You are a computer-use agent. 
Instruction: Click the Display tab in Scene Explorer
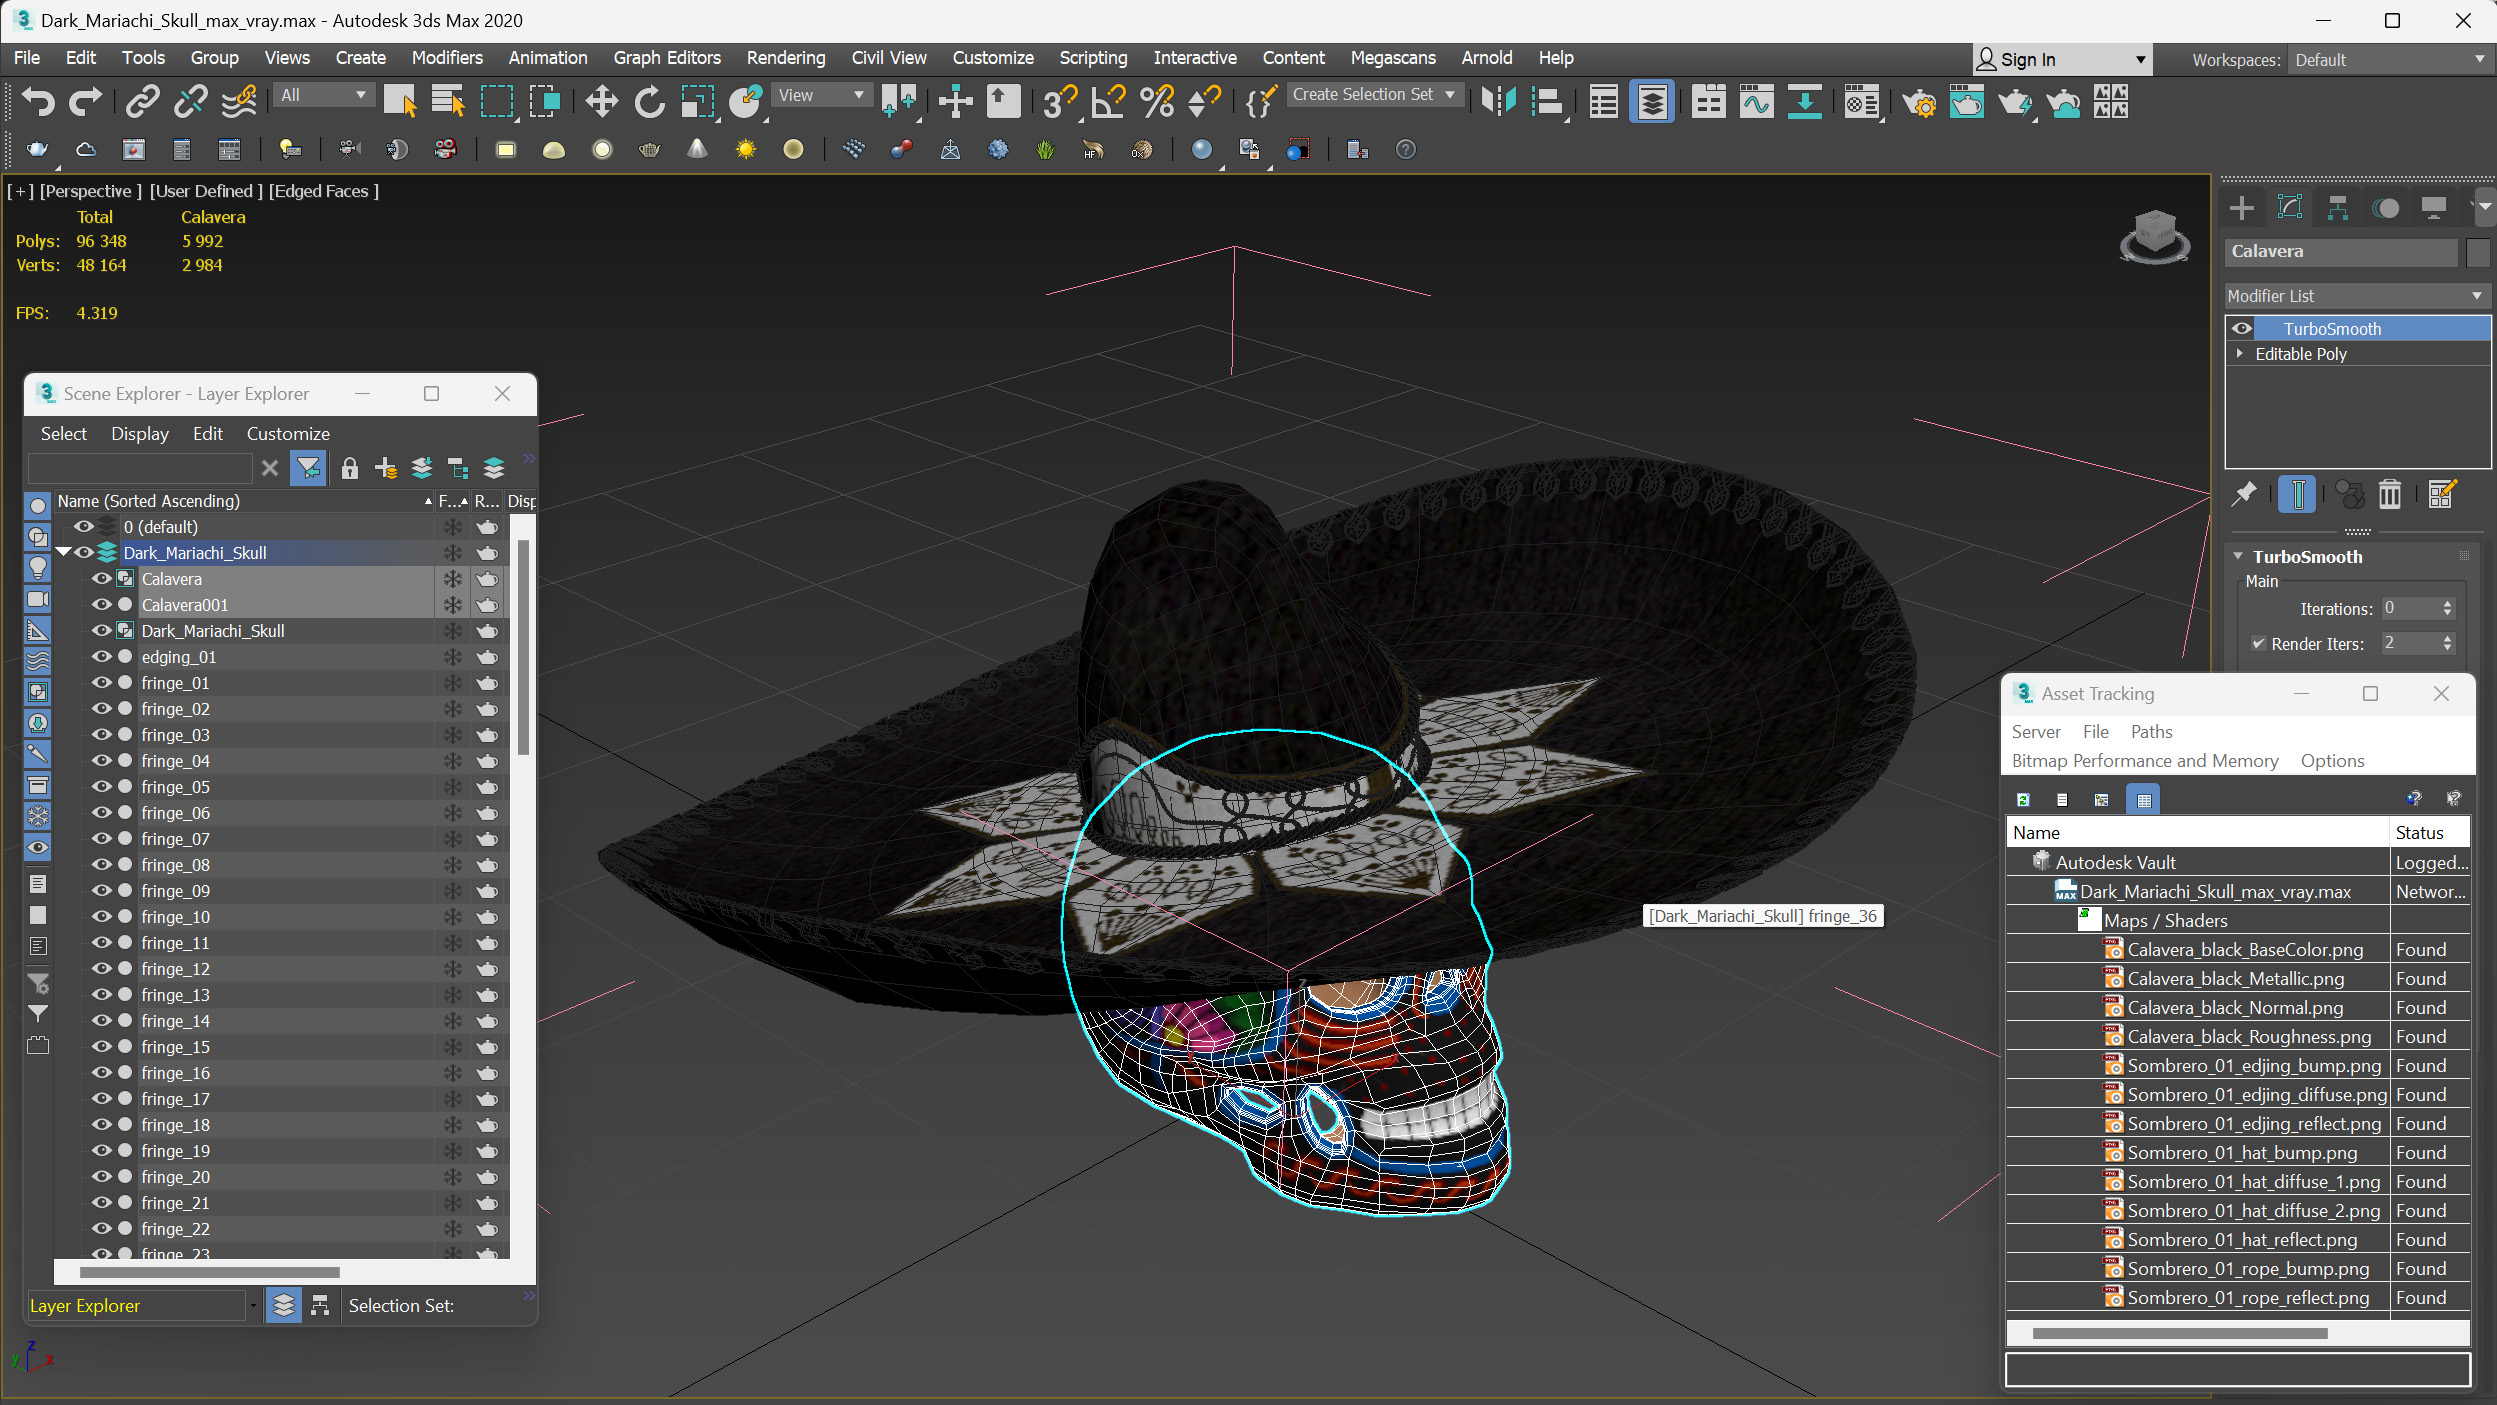(x=137, y=432)
